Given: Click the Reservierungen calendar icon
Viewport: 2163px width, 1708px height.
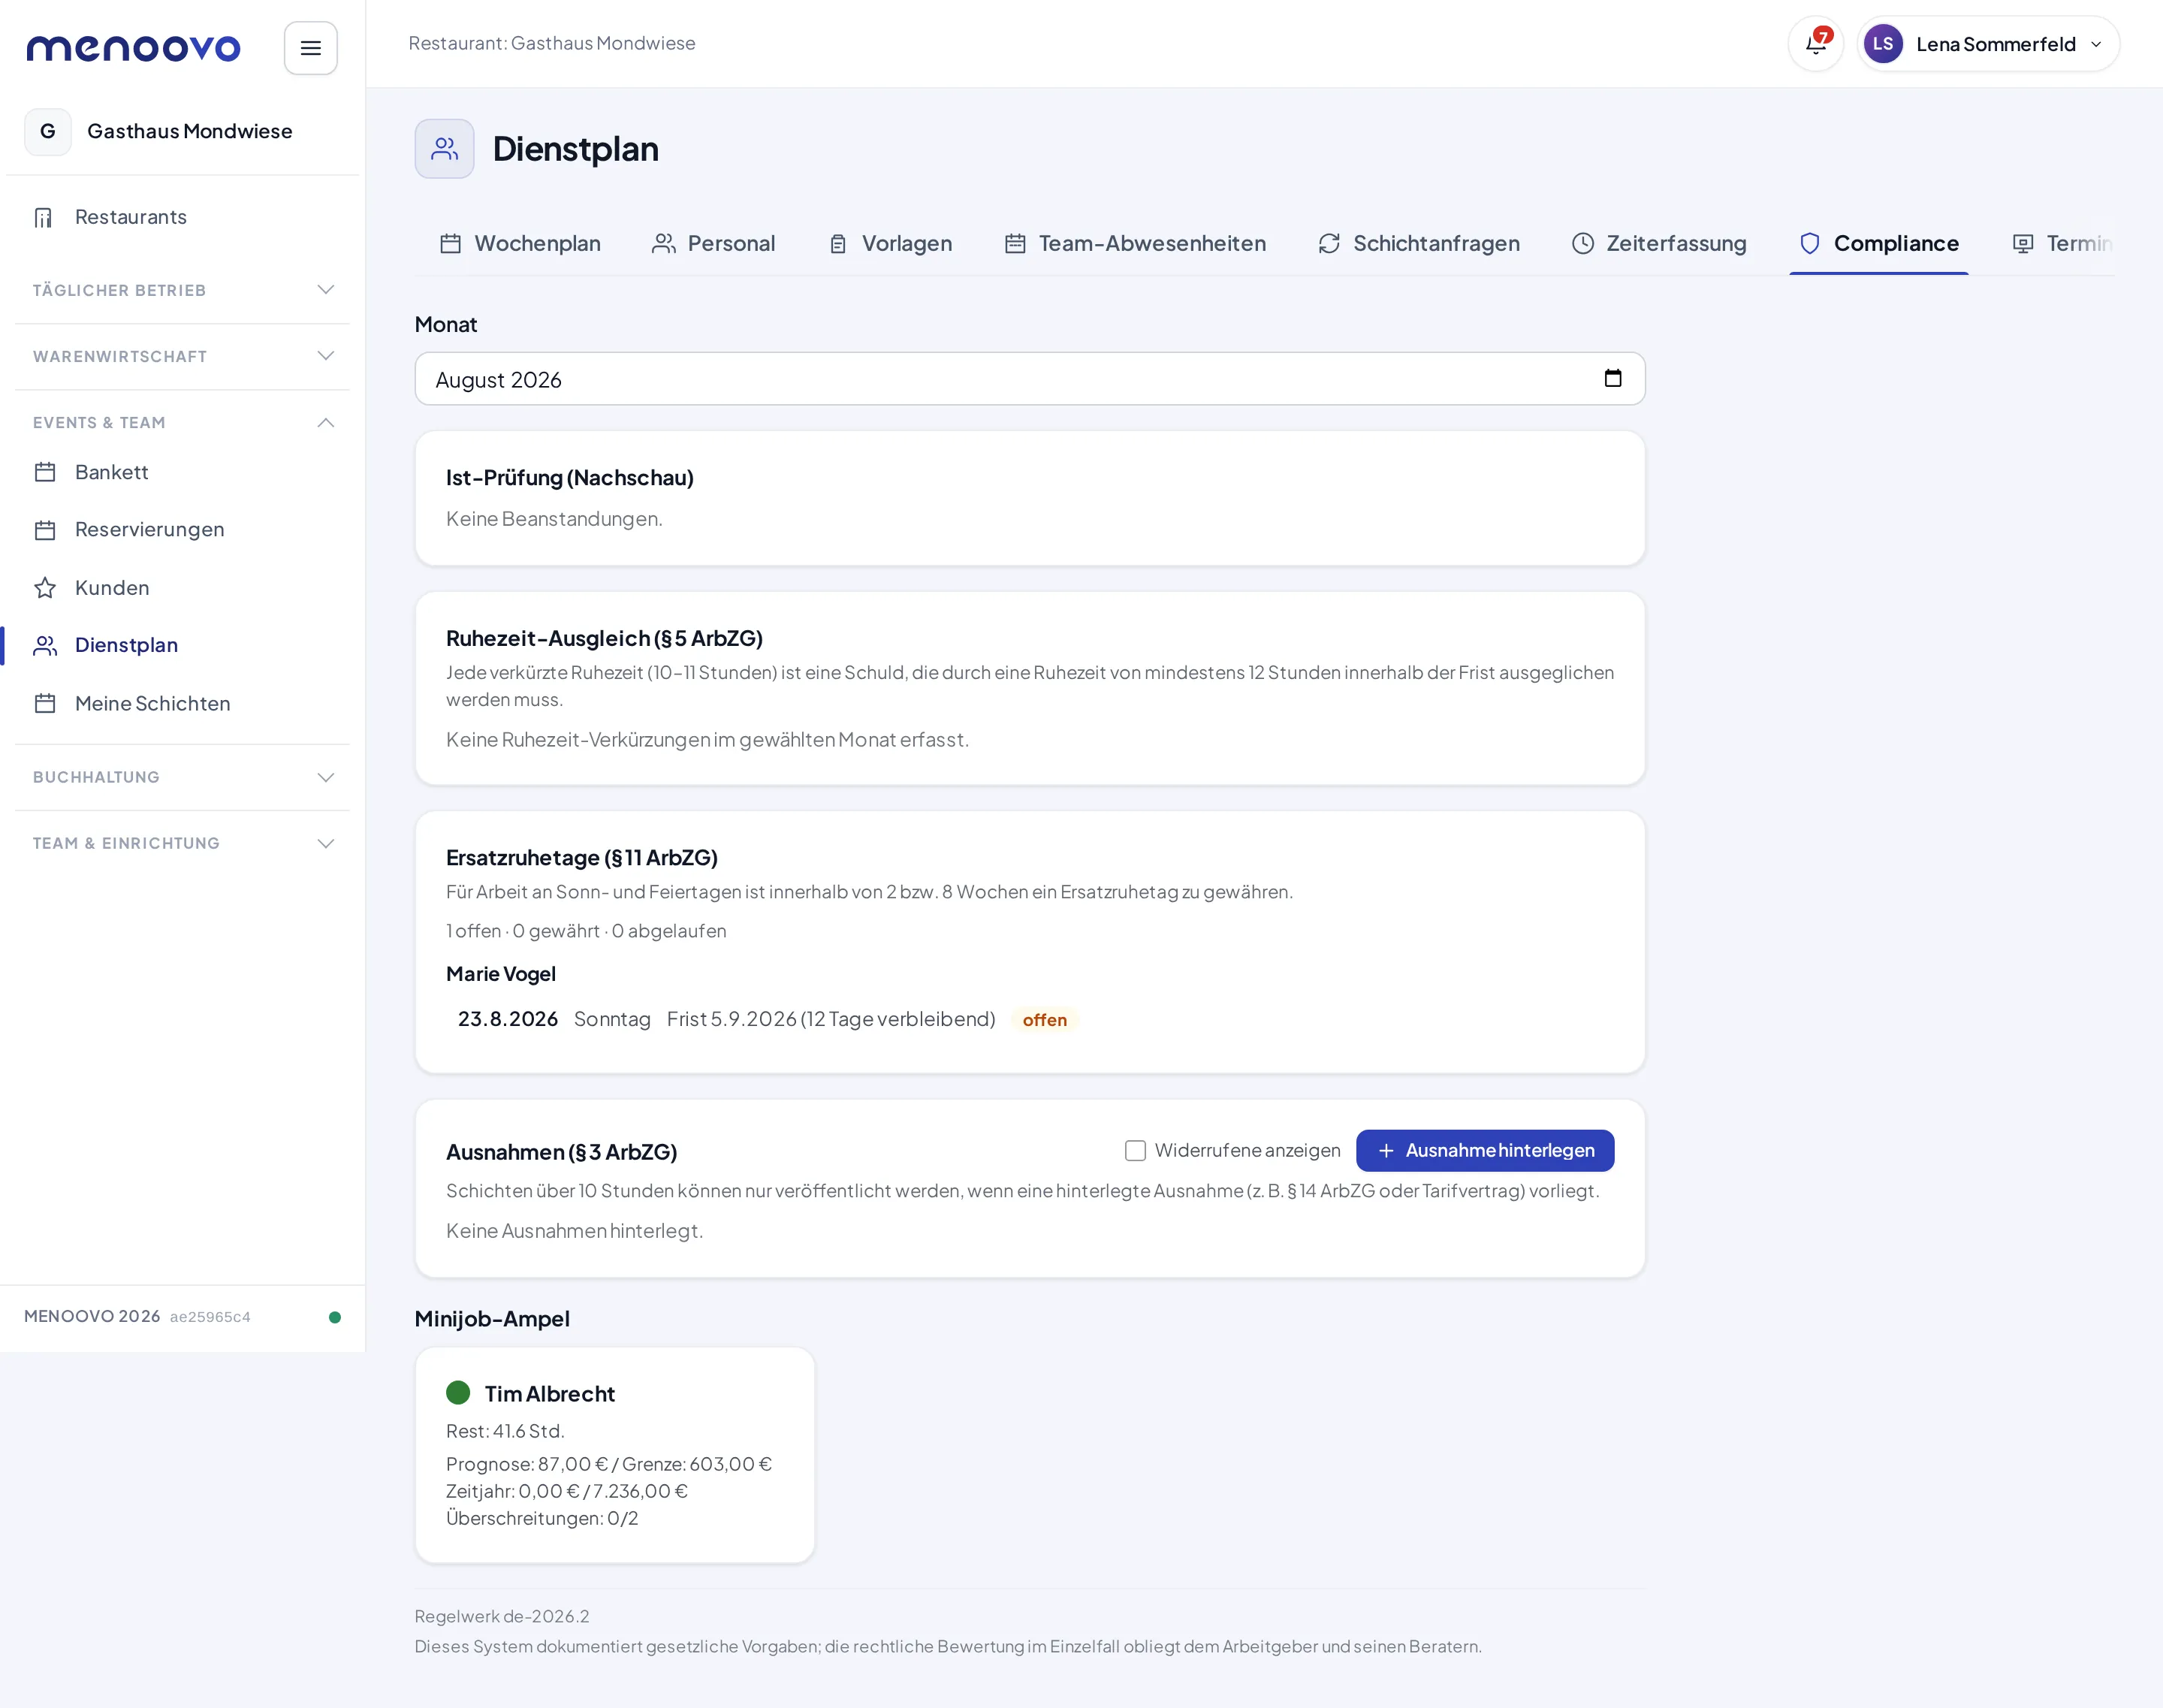Looking at the screenshot, I should coord(45,530).
